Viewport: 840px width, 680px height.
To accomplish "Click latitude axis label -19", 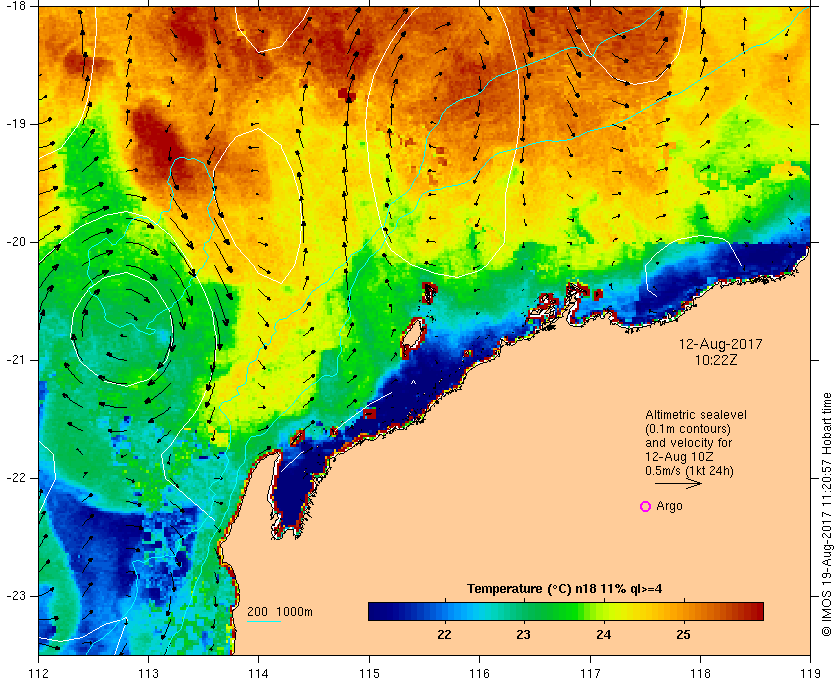I will tap(16, 124).
